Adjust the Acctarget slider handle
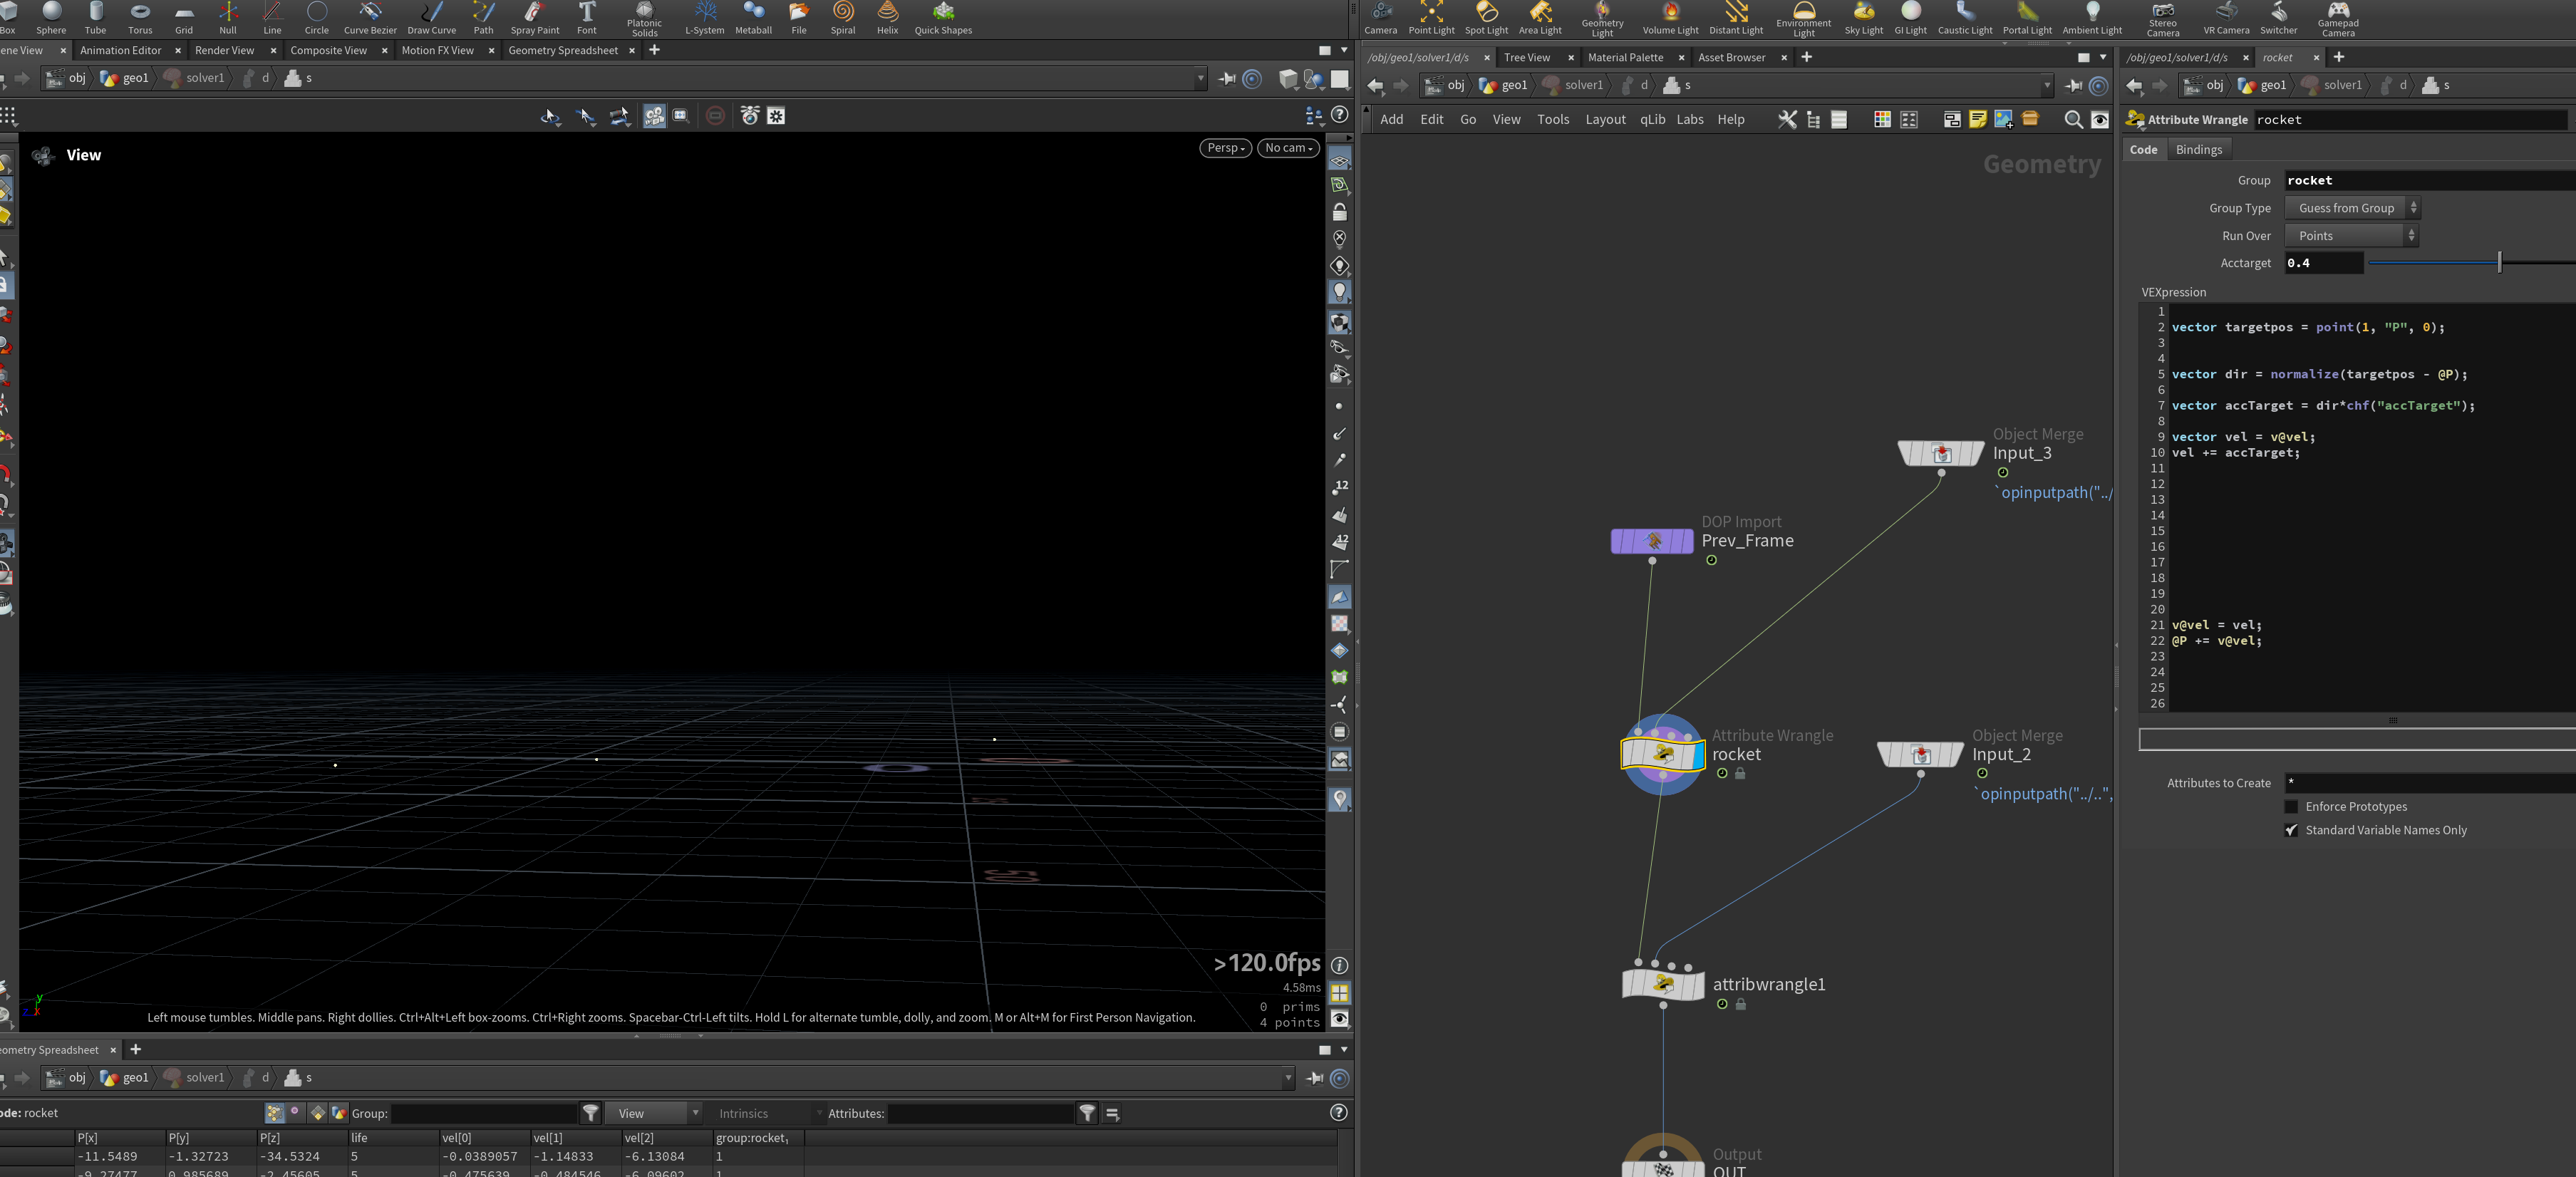The height and width of the screenshot is (1177, 2576). (2499, 263)
